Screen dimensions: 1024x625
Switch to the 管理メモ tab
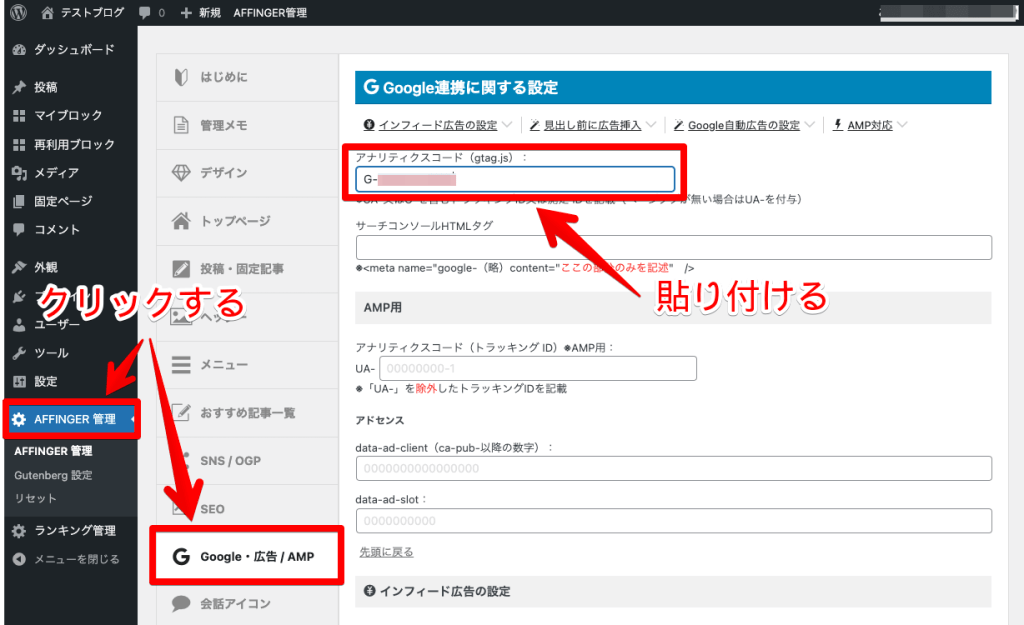248,125
